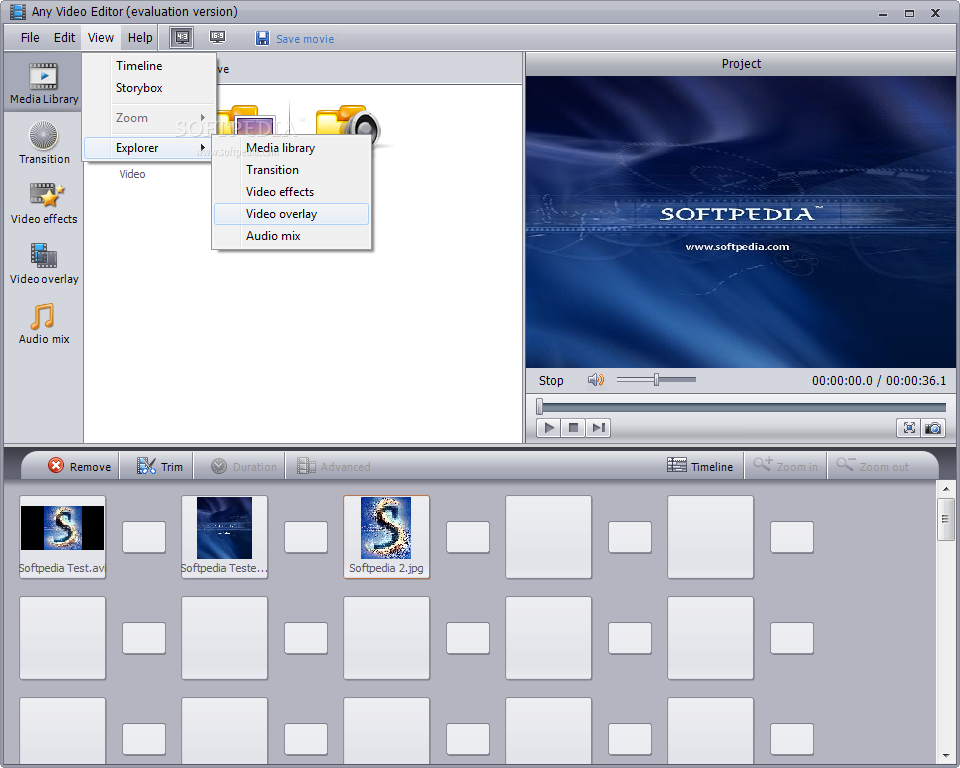Screen dimensions: 960x768
Task: Click storybox scrollbar up arrow
Action: [946, 489]
